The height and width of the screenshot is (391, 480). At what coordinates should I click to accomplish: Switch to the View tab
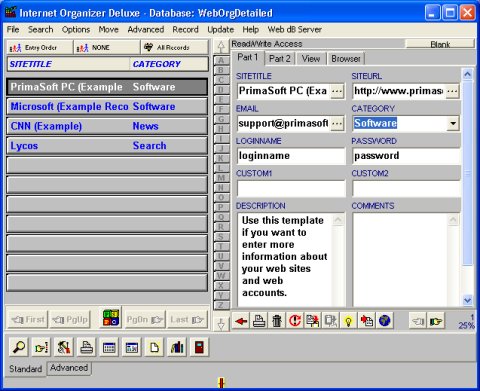pos(311,59)
